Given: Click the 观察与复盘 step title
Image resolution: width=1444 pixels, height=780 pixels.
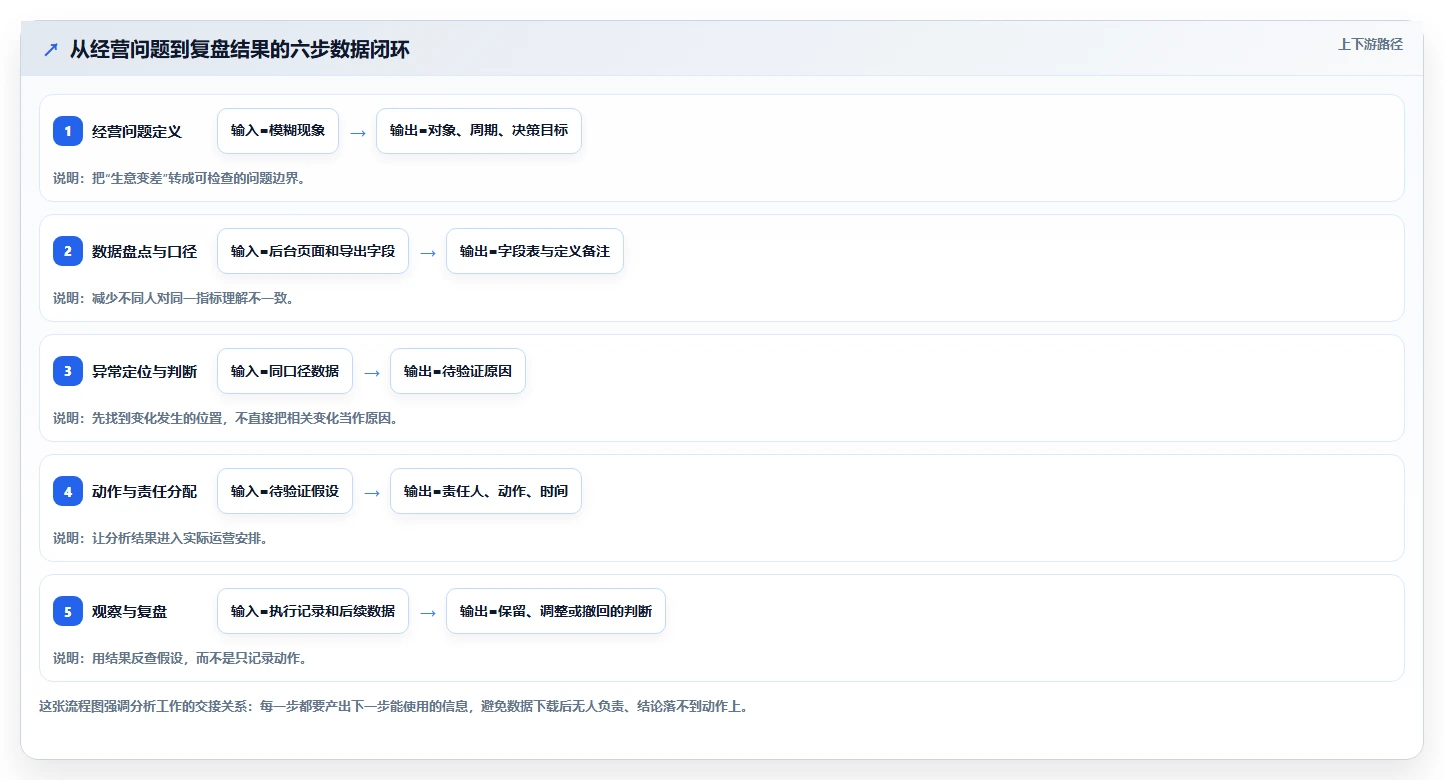Looking at the screenshot, I should click(129, 611).
